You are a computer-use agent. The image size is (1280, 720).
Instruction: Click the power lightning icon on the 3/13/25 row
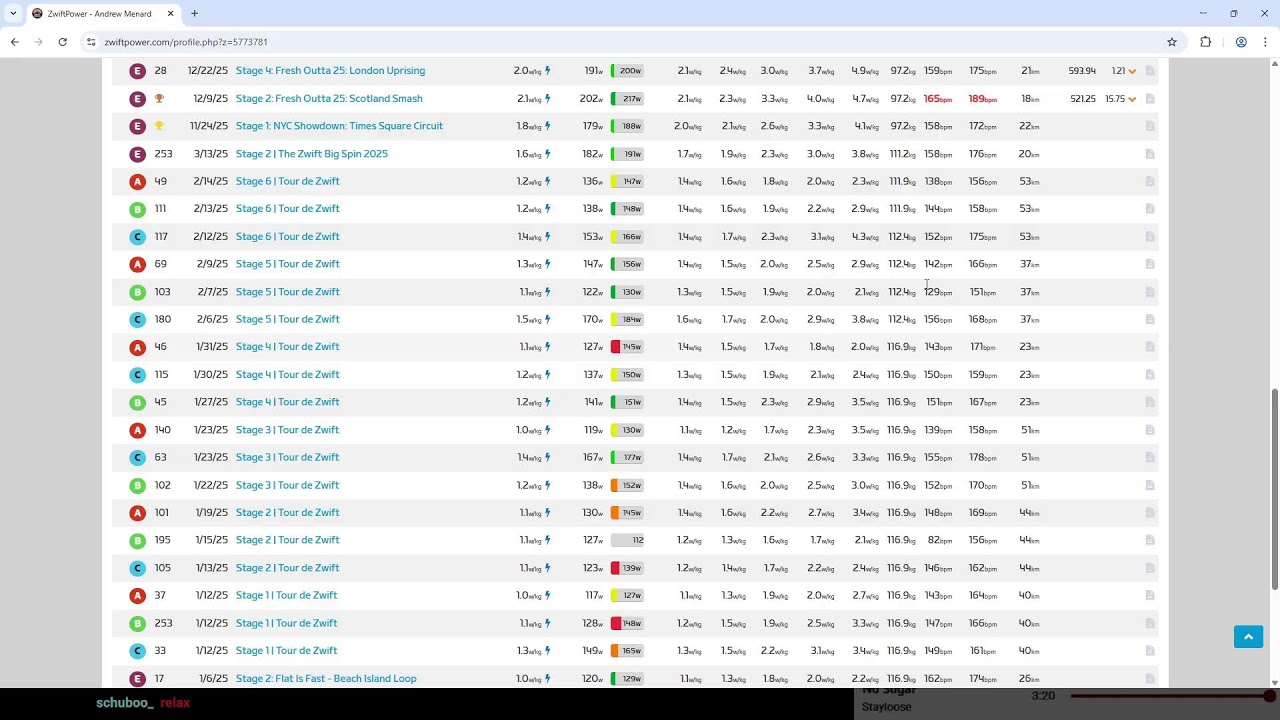(x=548, y=154)
